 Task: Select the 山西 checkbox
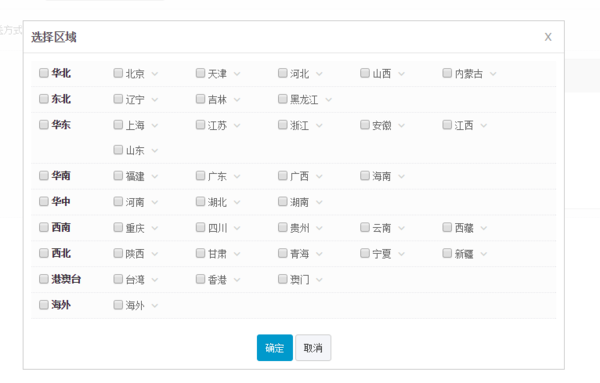365,73
